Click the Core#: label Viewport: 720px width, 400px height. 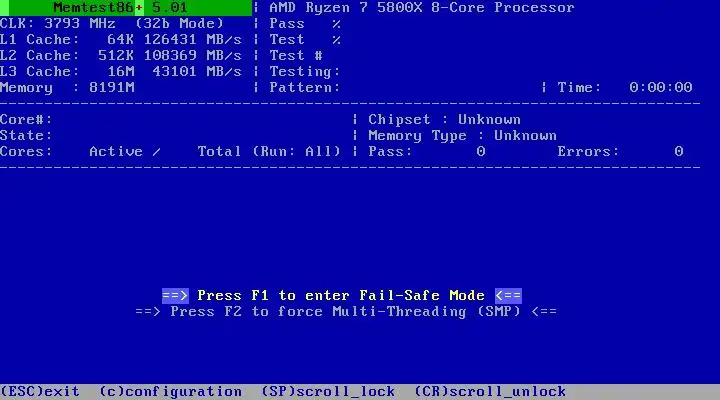click(26, 120)
